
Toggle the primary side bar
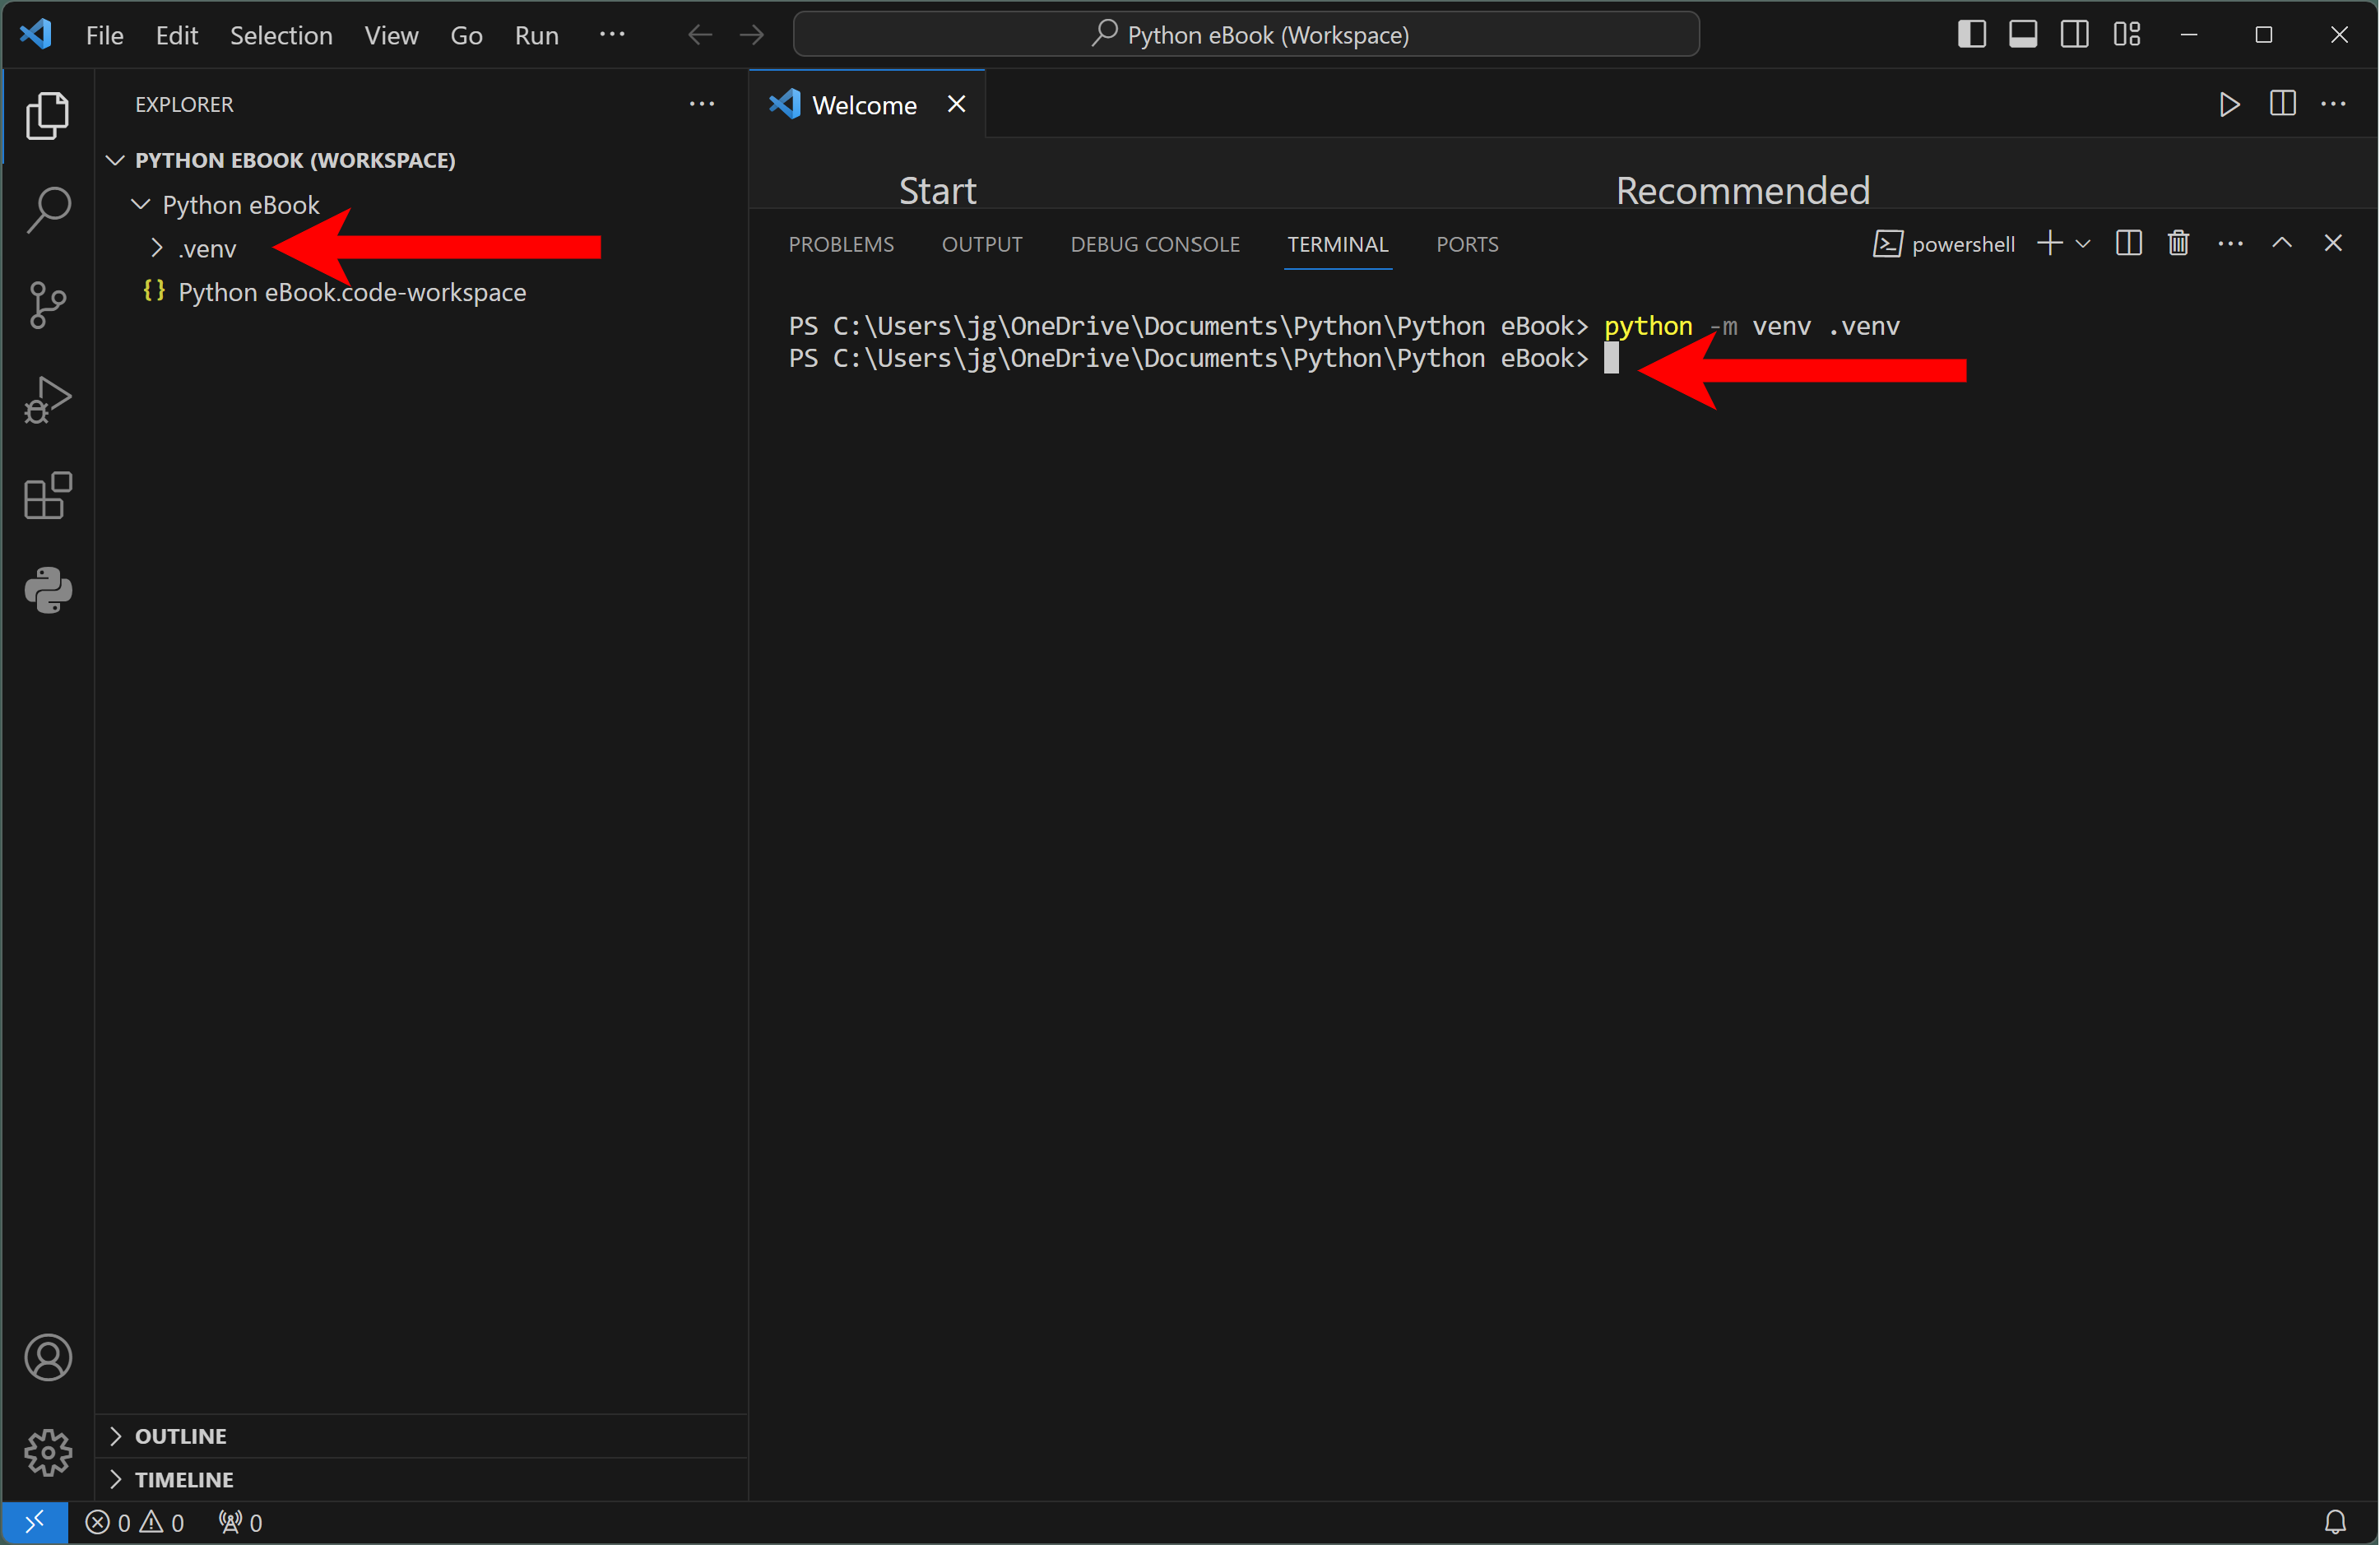point(1971,34)
